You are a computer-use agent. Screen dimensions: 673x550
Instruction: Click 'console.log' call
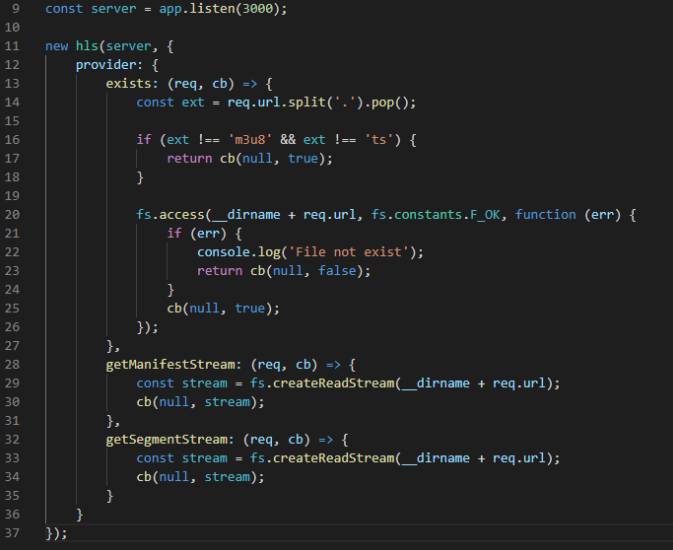point(239,252)
